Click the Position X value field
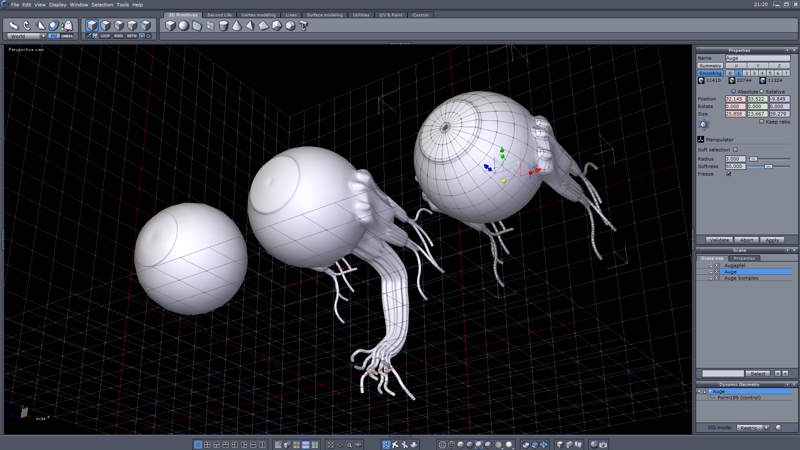Viewport: 800px width, 450px height. pos(734,99)
